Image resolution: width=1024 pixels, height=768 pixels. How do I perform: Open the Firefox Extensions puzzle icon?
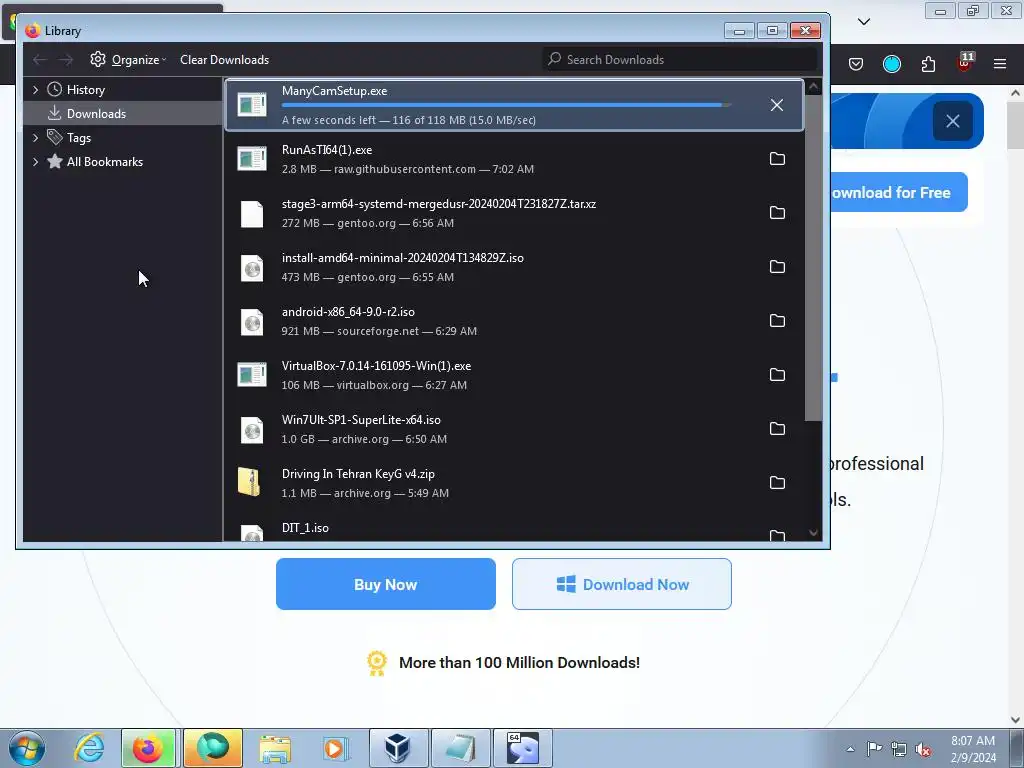tap(928, 63)
